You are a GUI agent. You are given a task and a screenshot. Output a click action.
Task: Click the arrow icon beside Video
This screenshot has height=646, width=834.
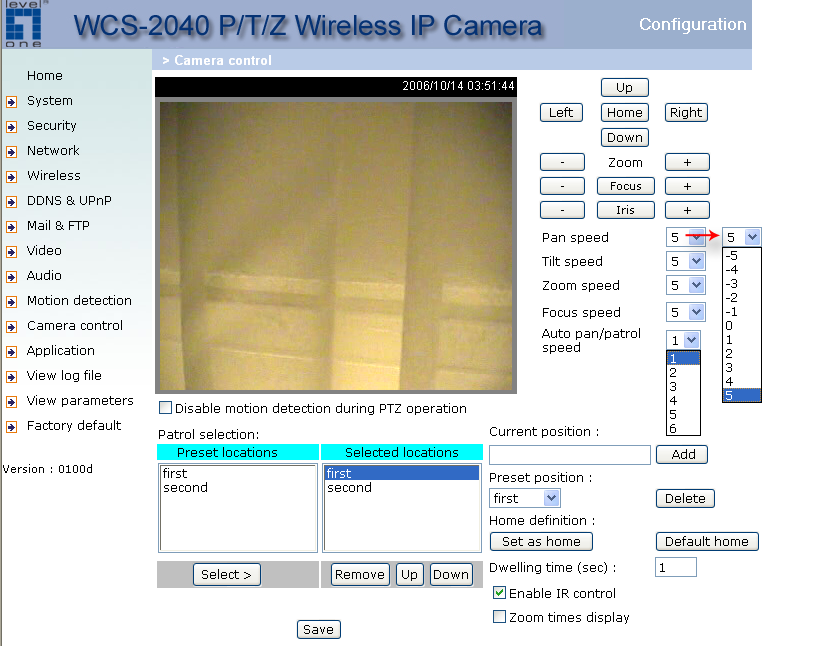click(12, 251)
